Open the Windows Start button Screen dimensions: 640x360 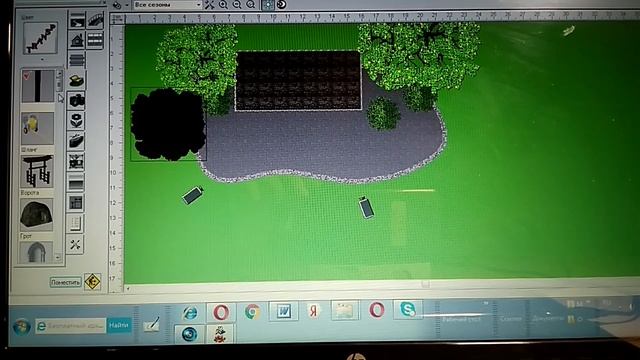click(x=21, y=327)
